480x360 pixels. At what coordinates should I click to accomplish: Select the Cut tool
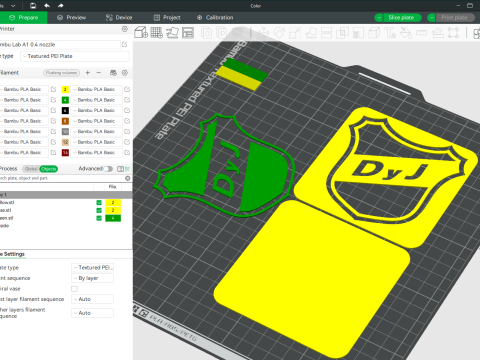click(x=326, y=33)
